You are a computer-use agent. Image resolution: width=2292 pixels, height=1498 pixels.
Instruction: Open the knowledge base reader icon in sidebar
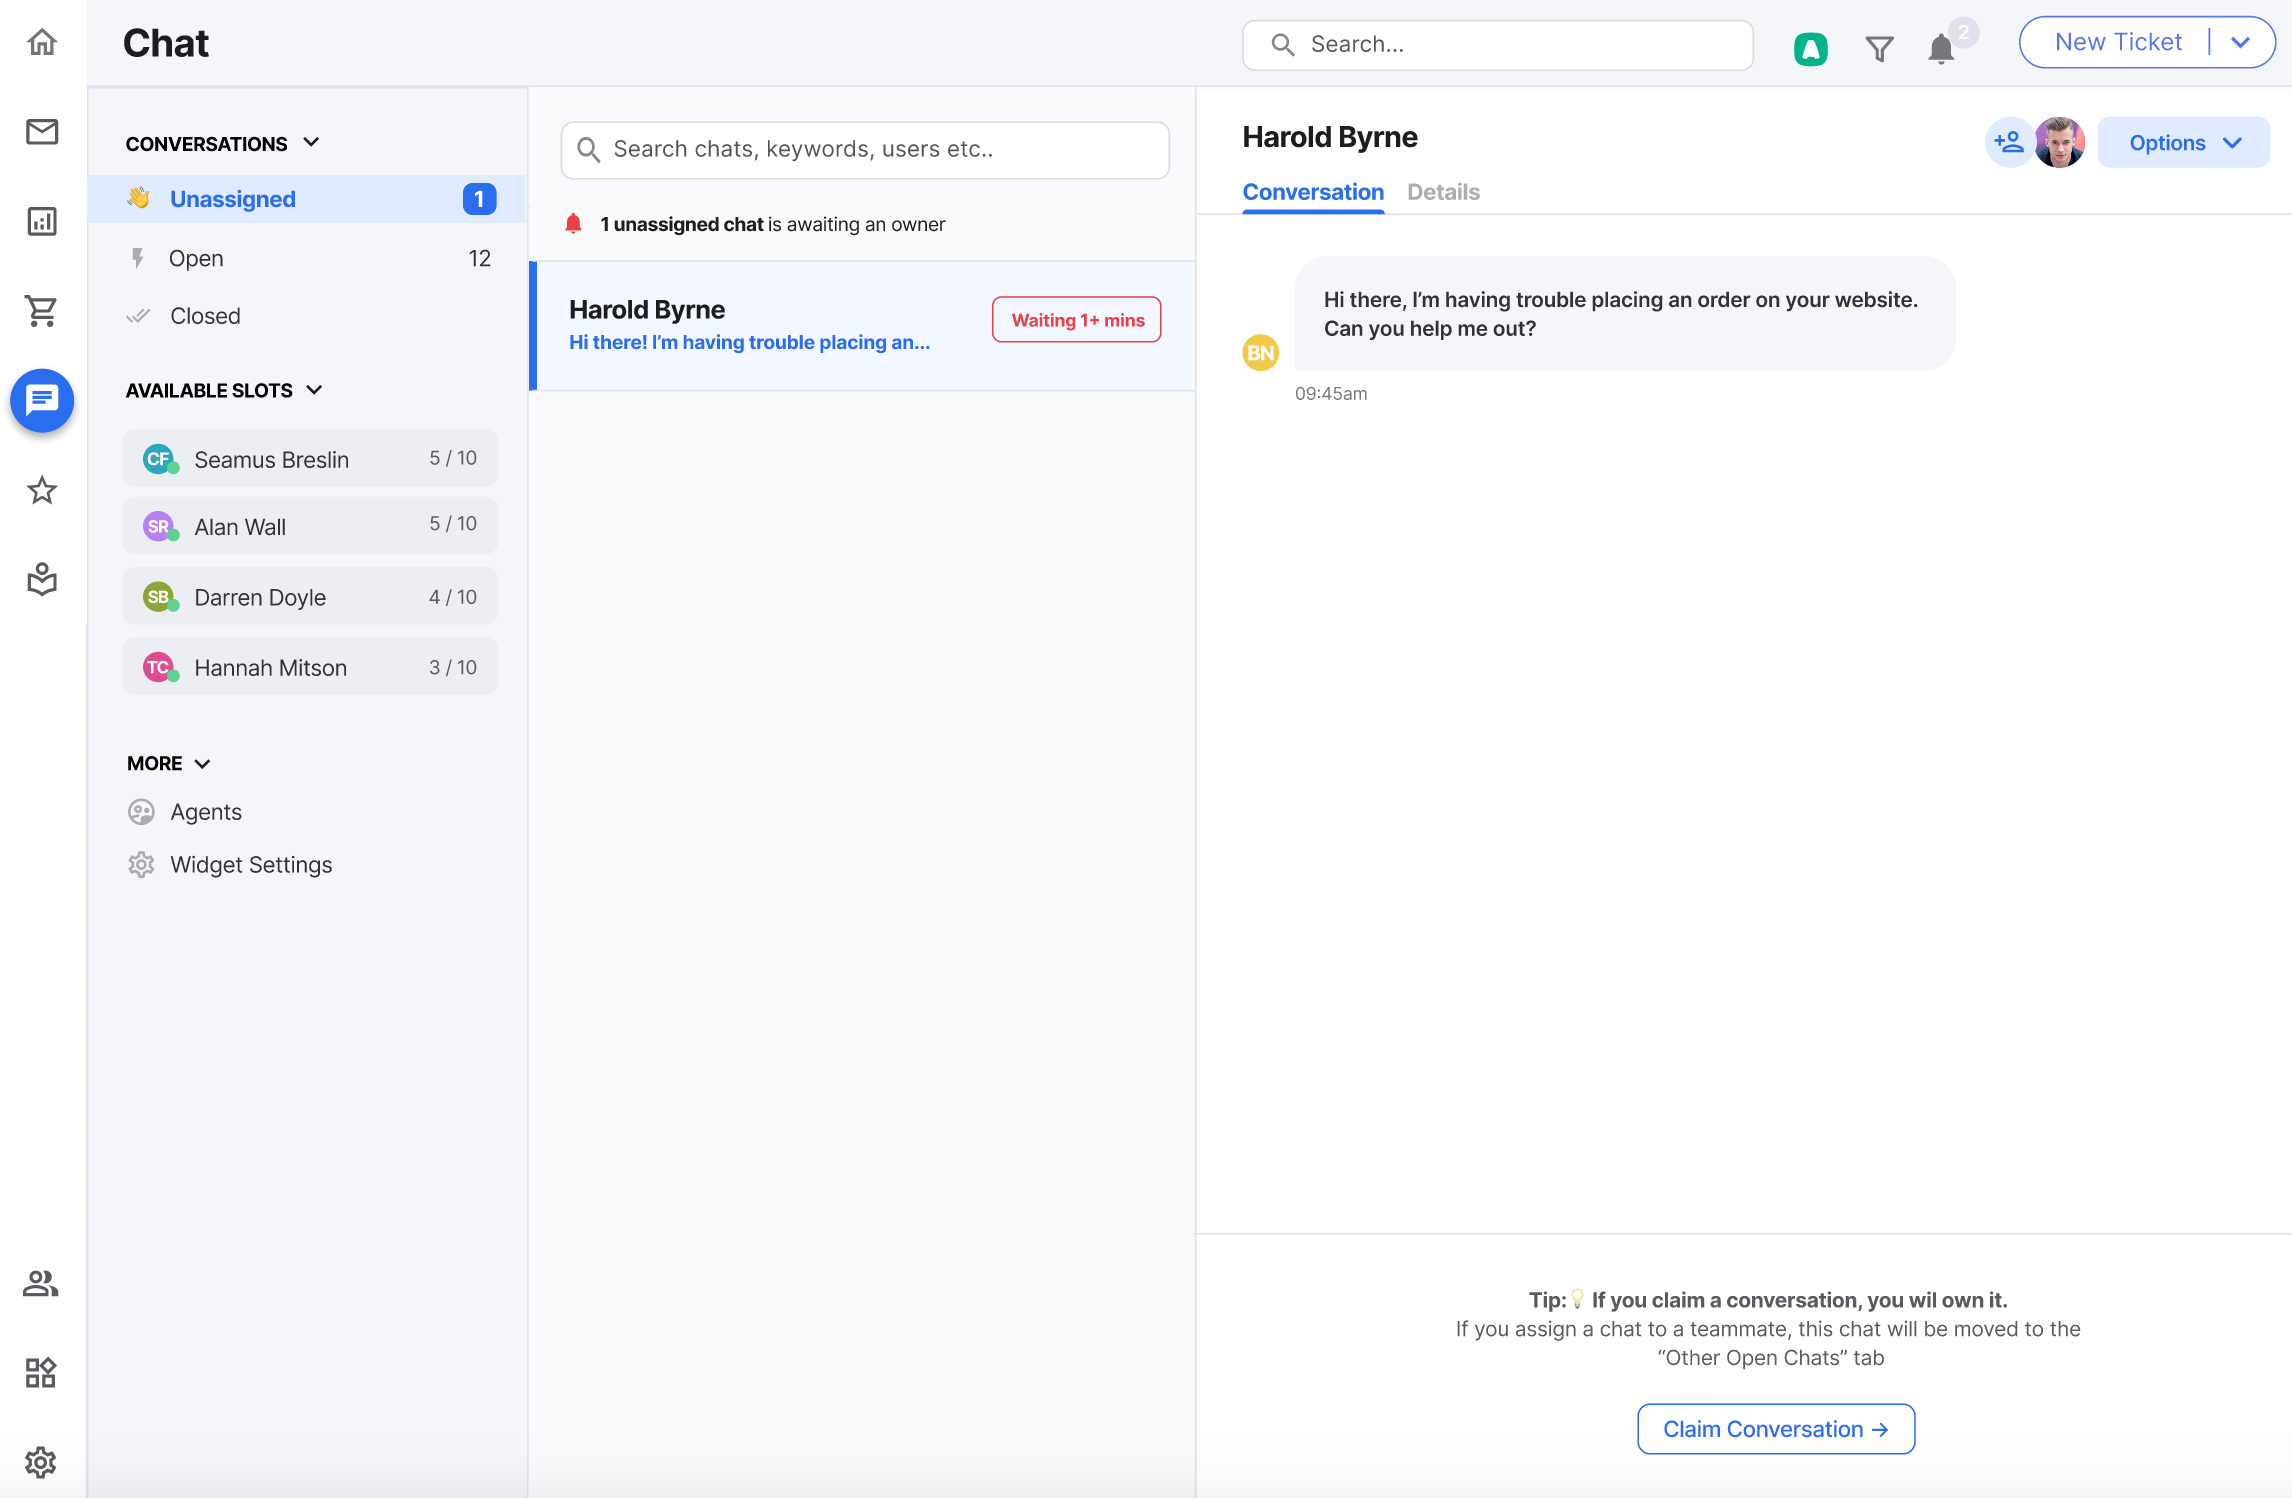coord(42,579)
